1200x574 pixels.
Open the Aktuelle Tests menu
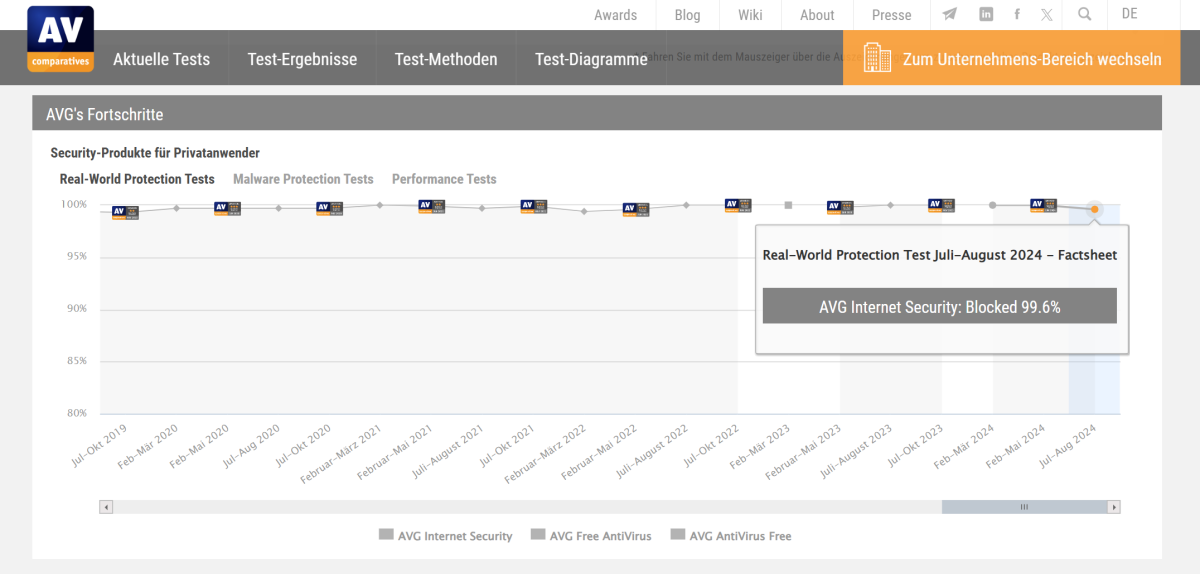(162, 59)
